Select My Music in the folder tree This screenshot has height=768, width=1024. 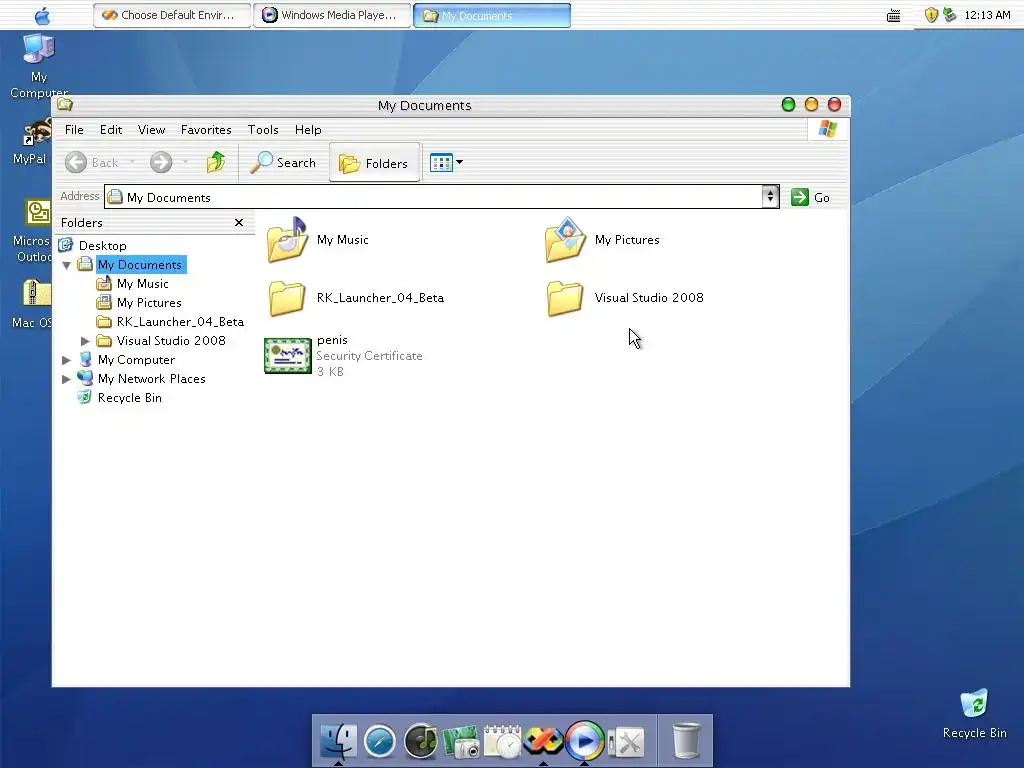point(142,283)
